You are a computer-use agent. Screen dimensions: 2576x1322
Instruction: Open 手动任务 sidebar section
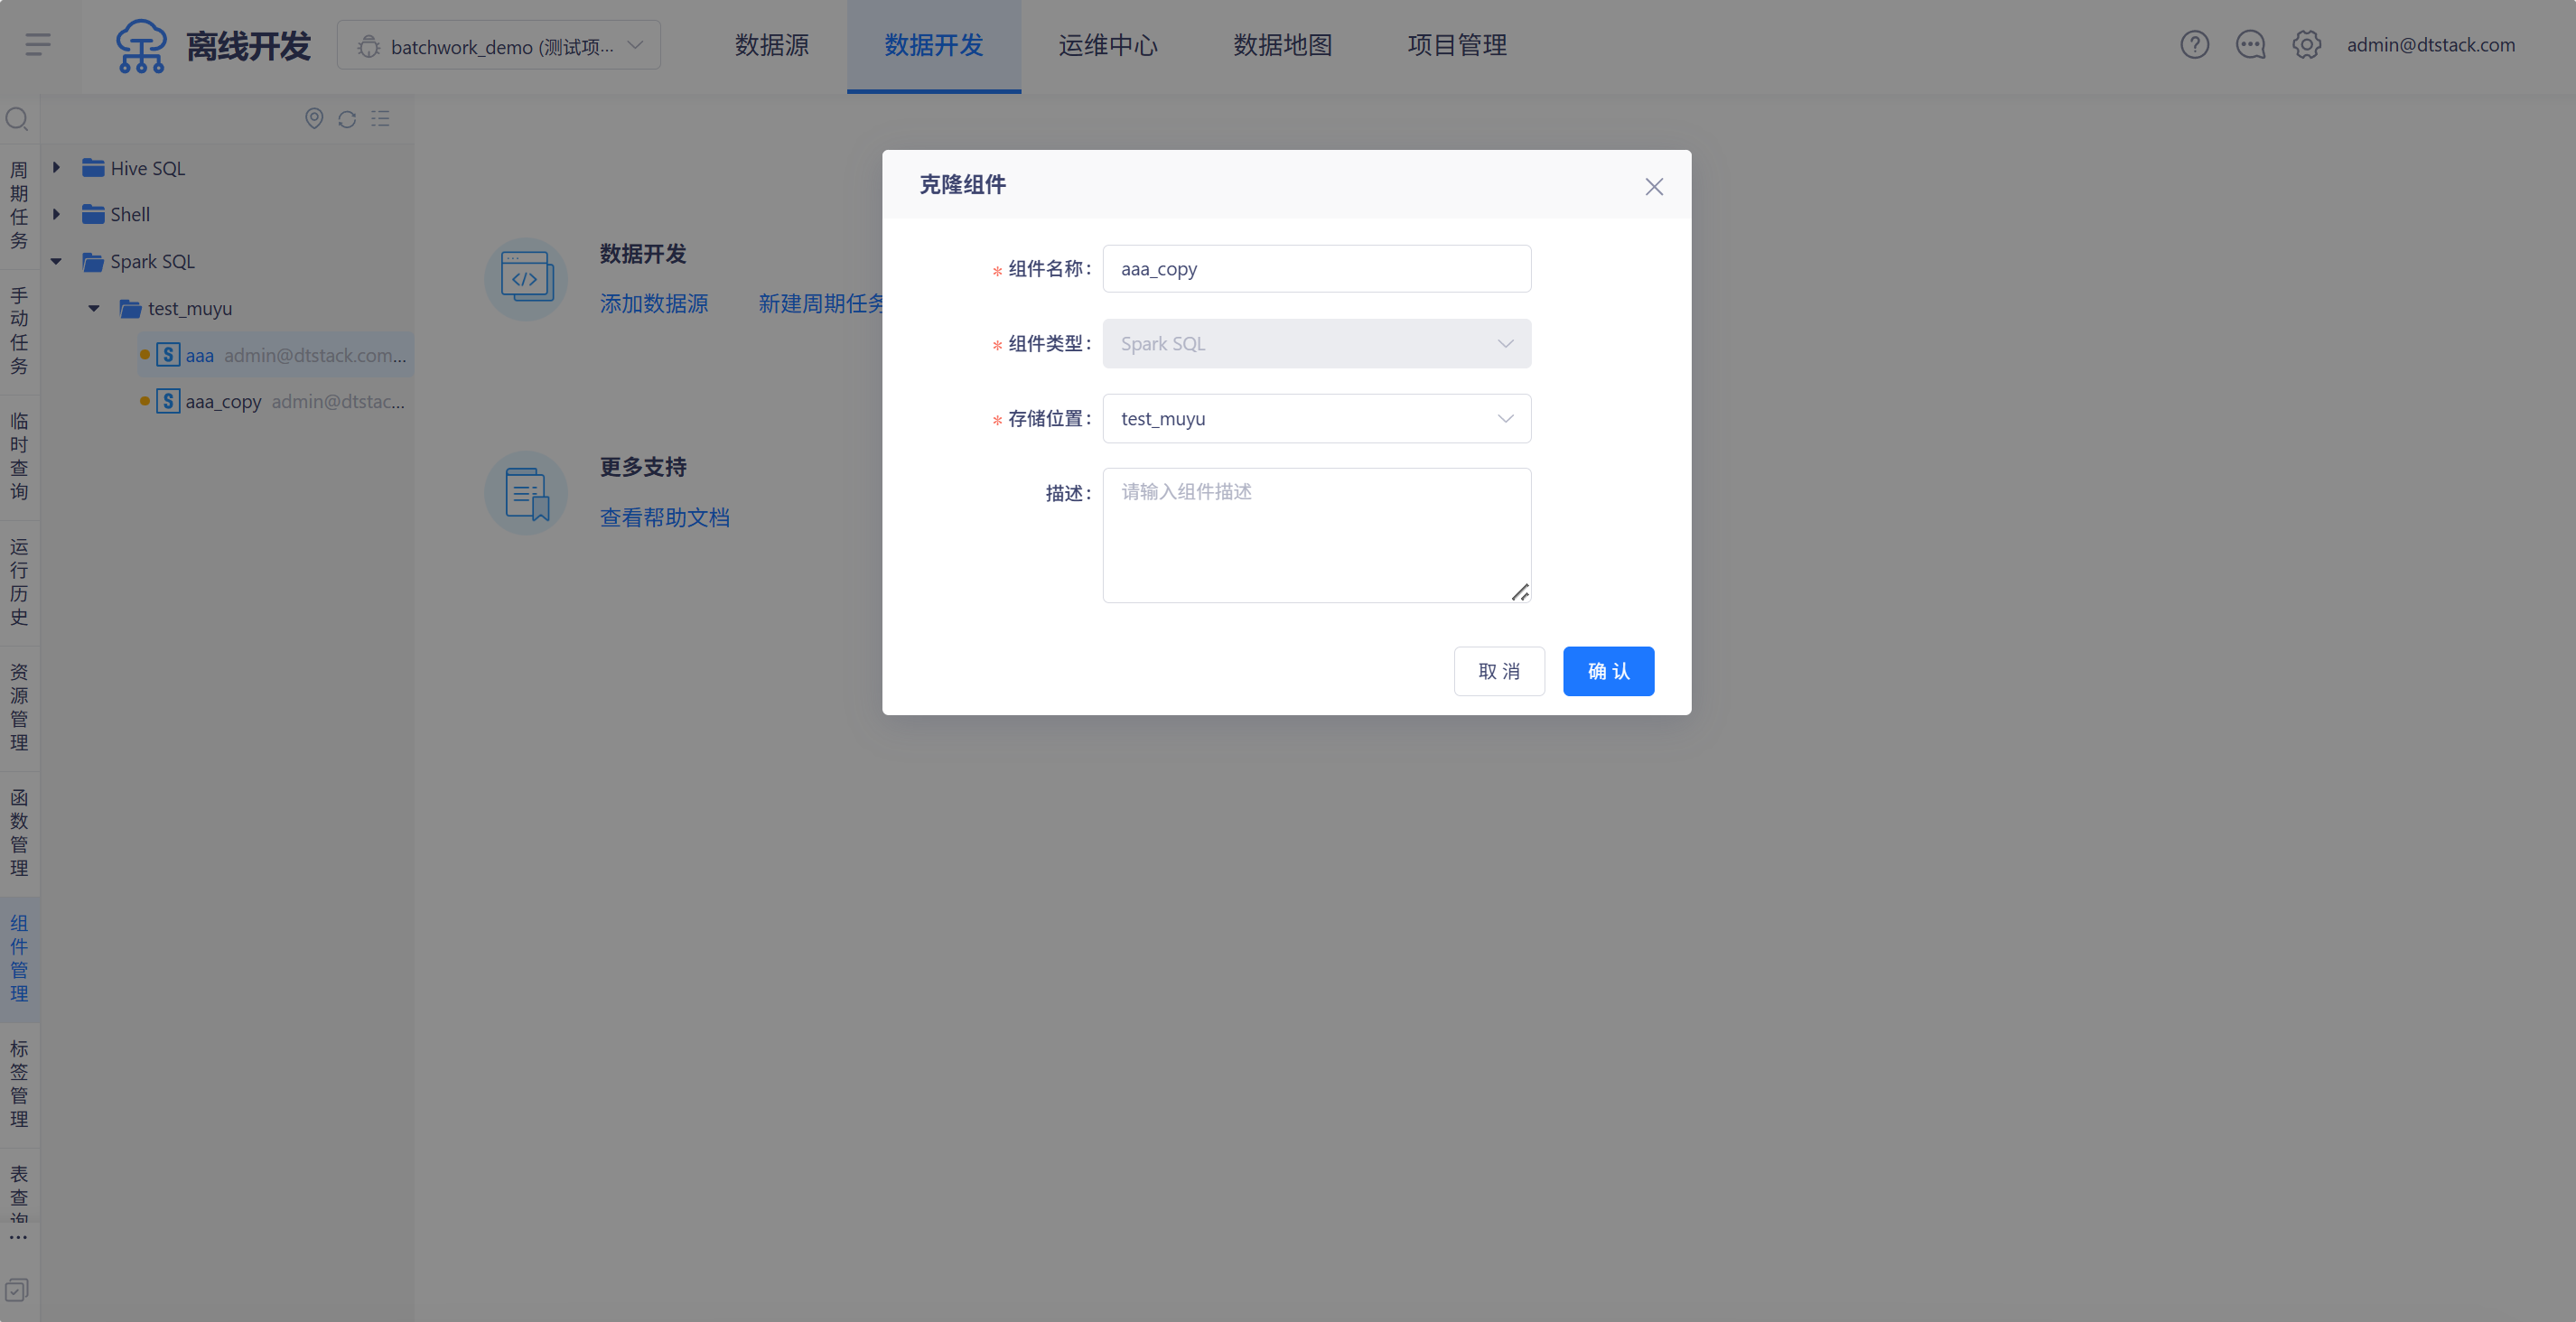(19, 331)
